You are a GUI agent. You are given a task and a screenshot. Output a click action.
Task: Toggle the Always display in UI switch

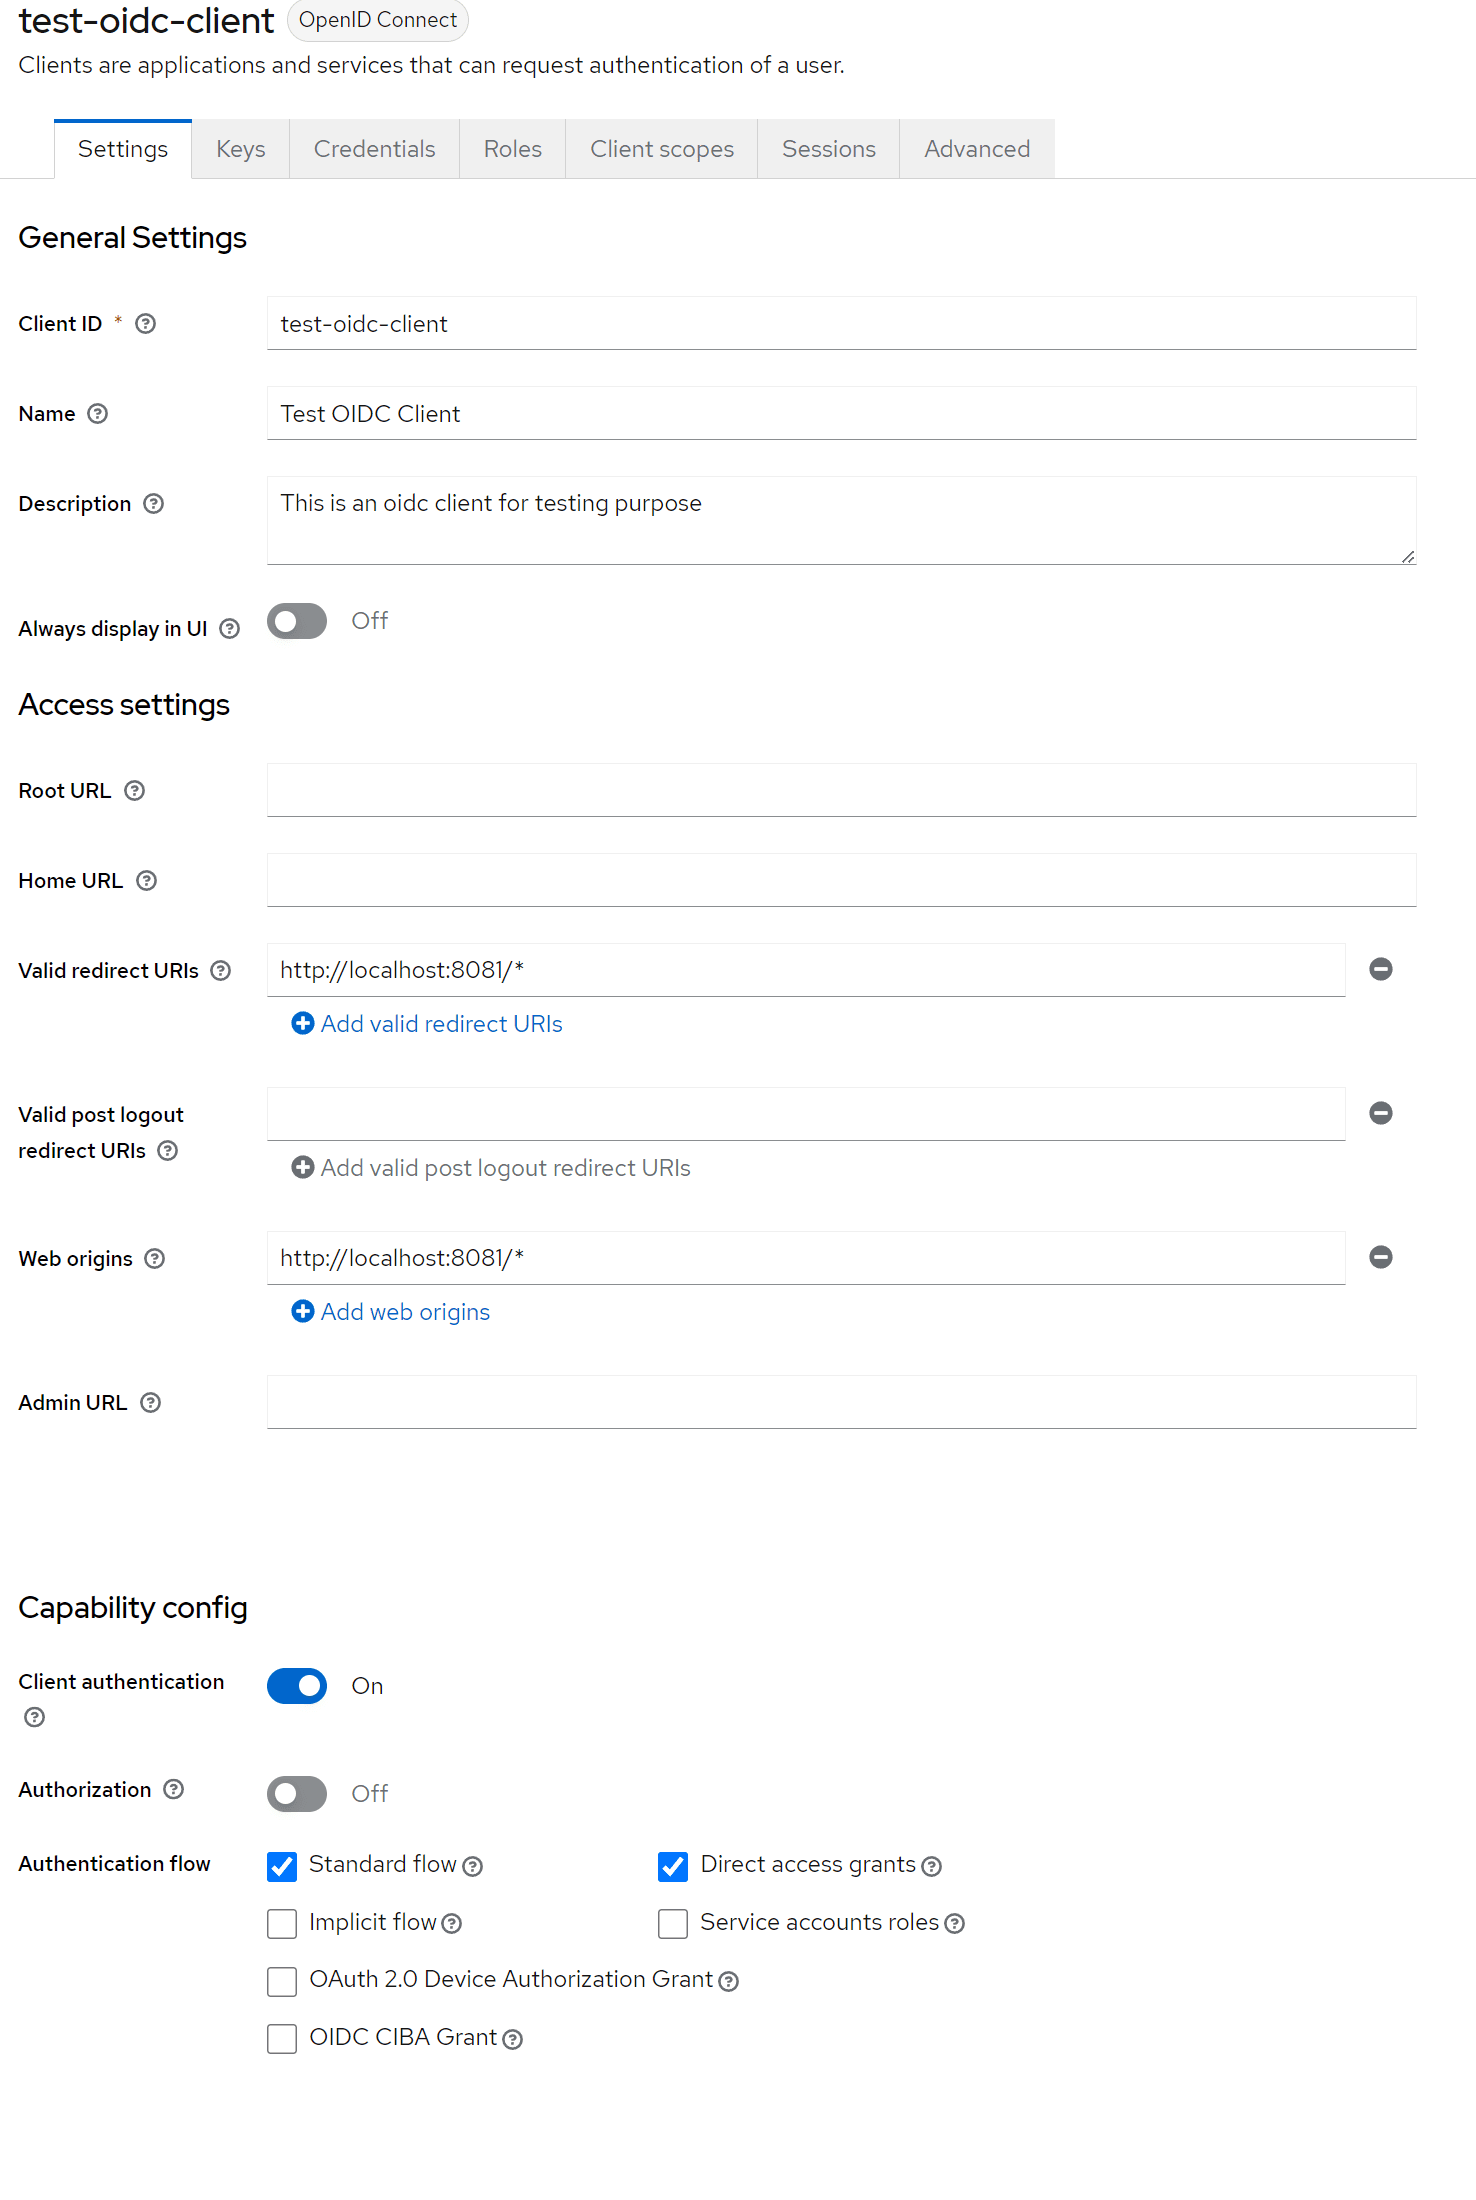click(297, 621)
